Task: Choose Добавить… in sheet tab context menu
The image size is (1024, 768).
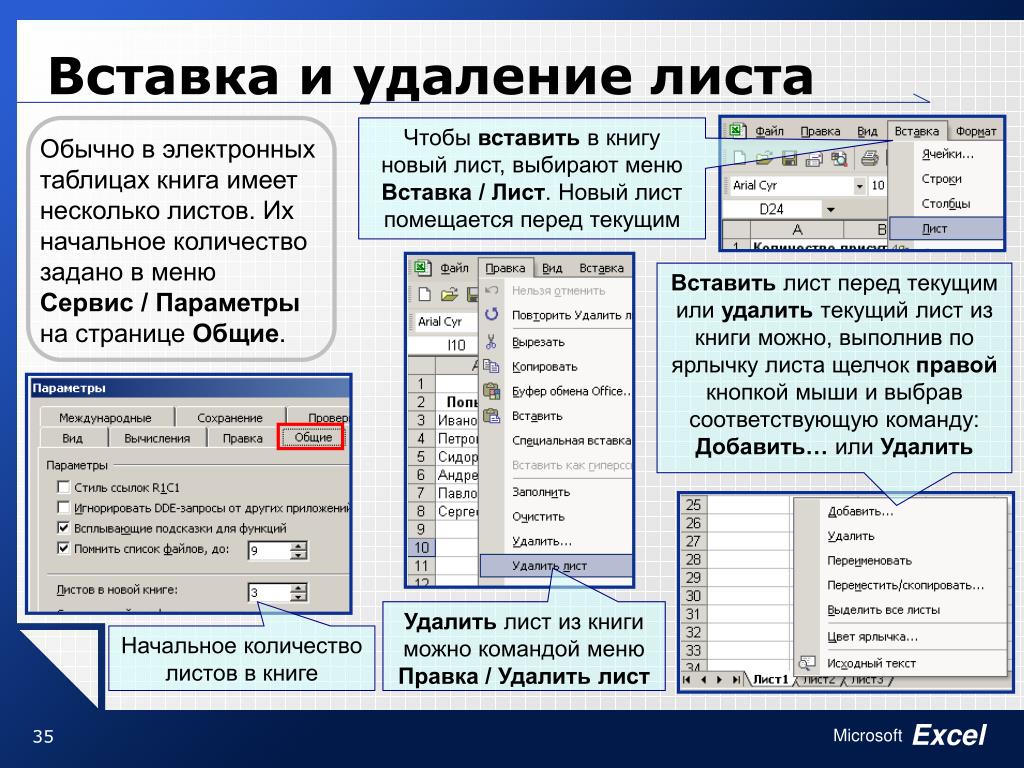Action: [x=900, y=511]
